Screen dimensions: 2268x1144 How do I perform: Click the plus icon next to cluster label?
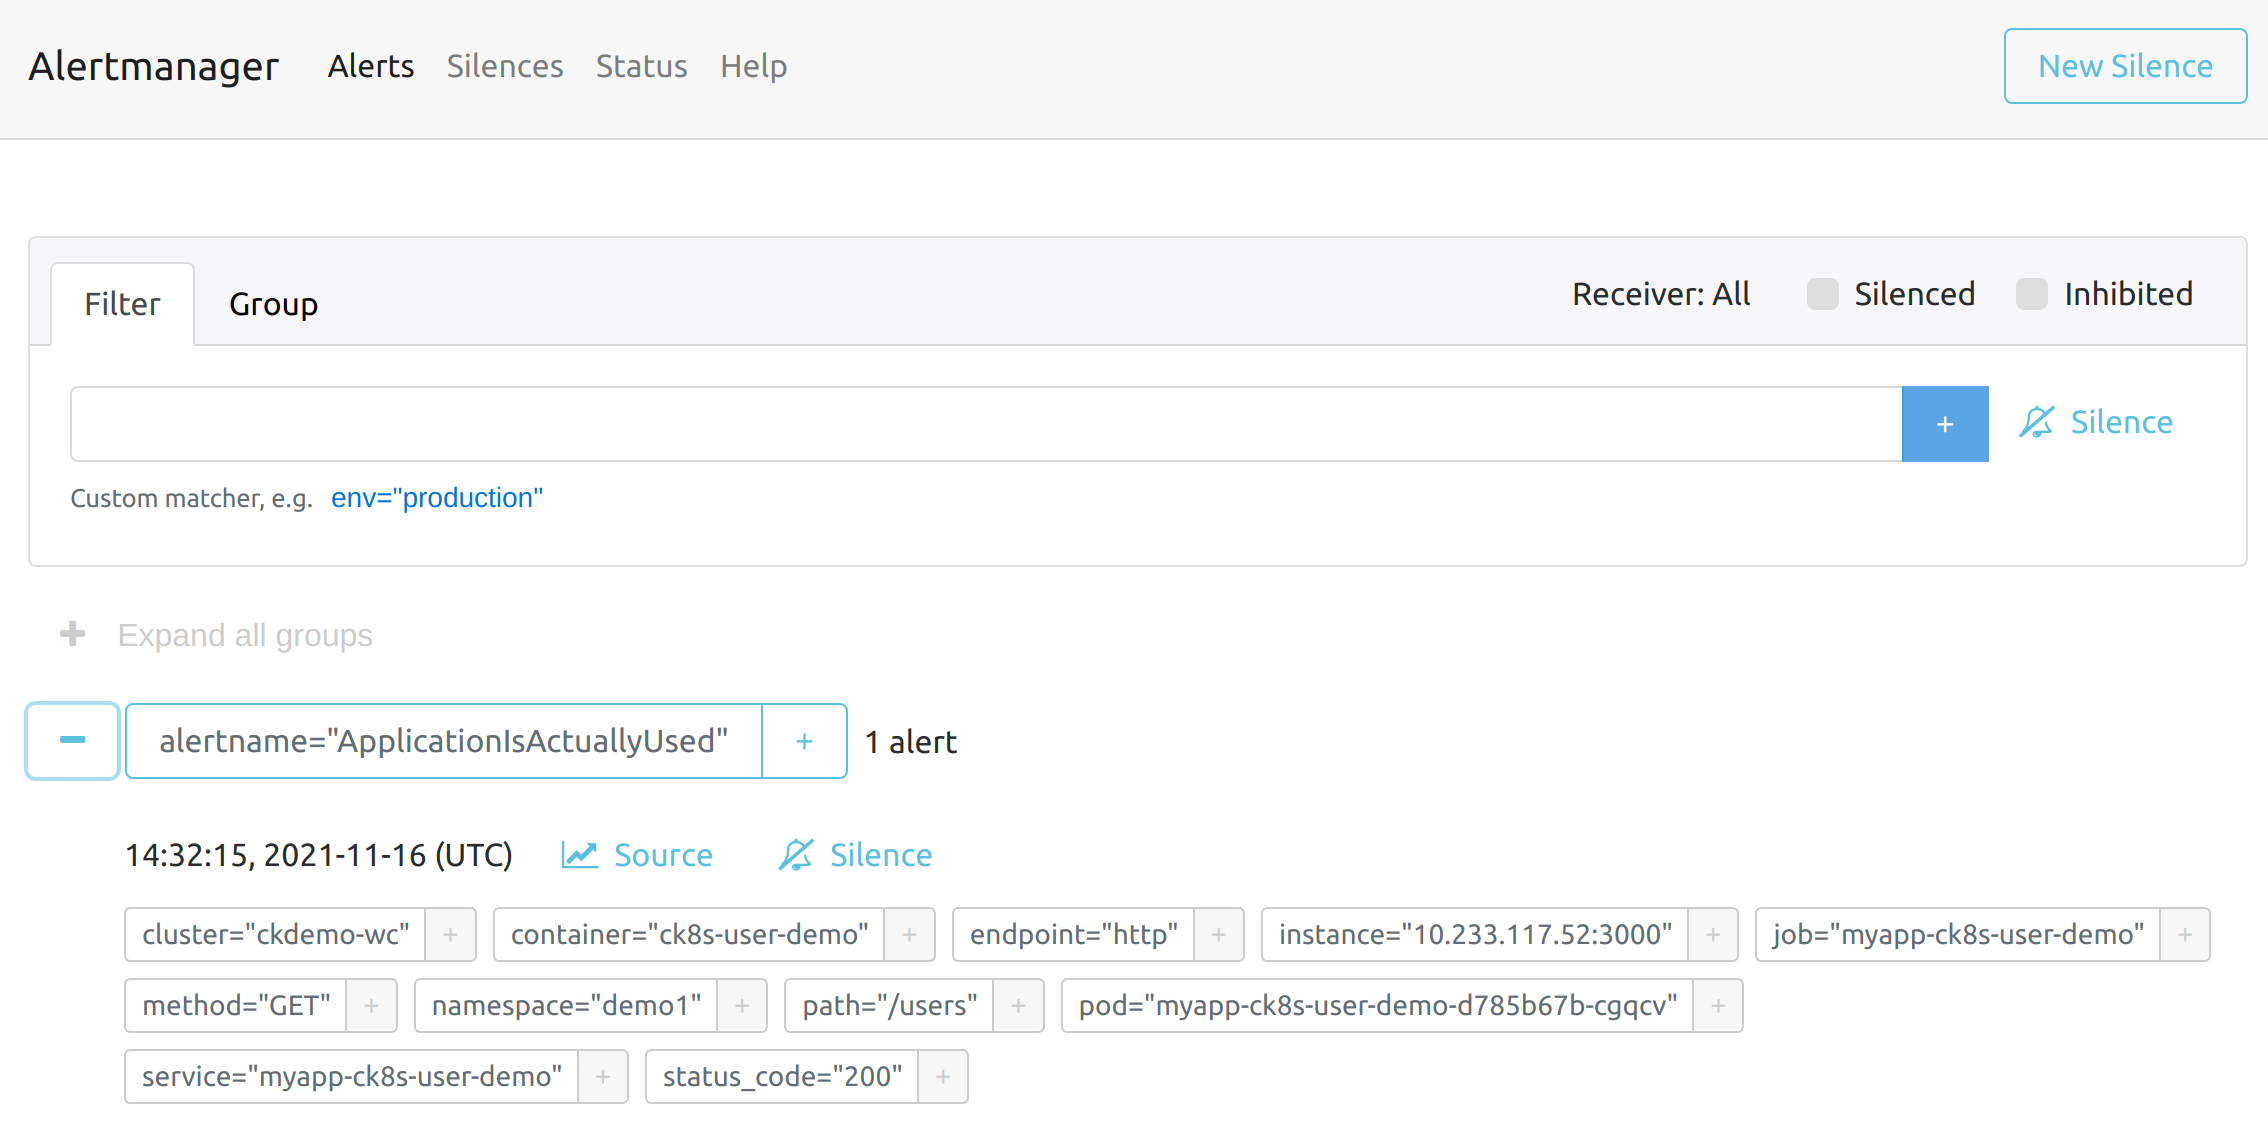pyautogui.click(x=448, y=934)
